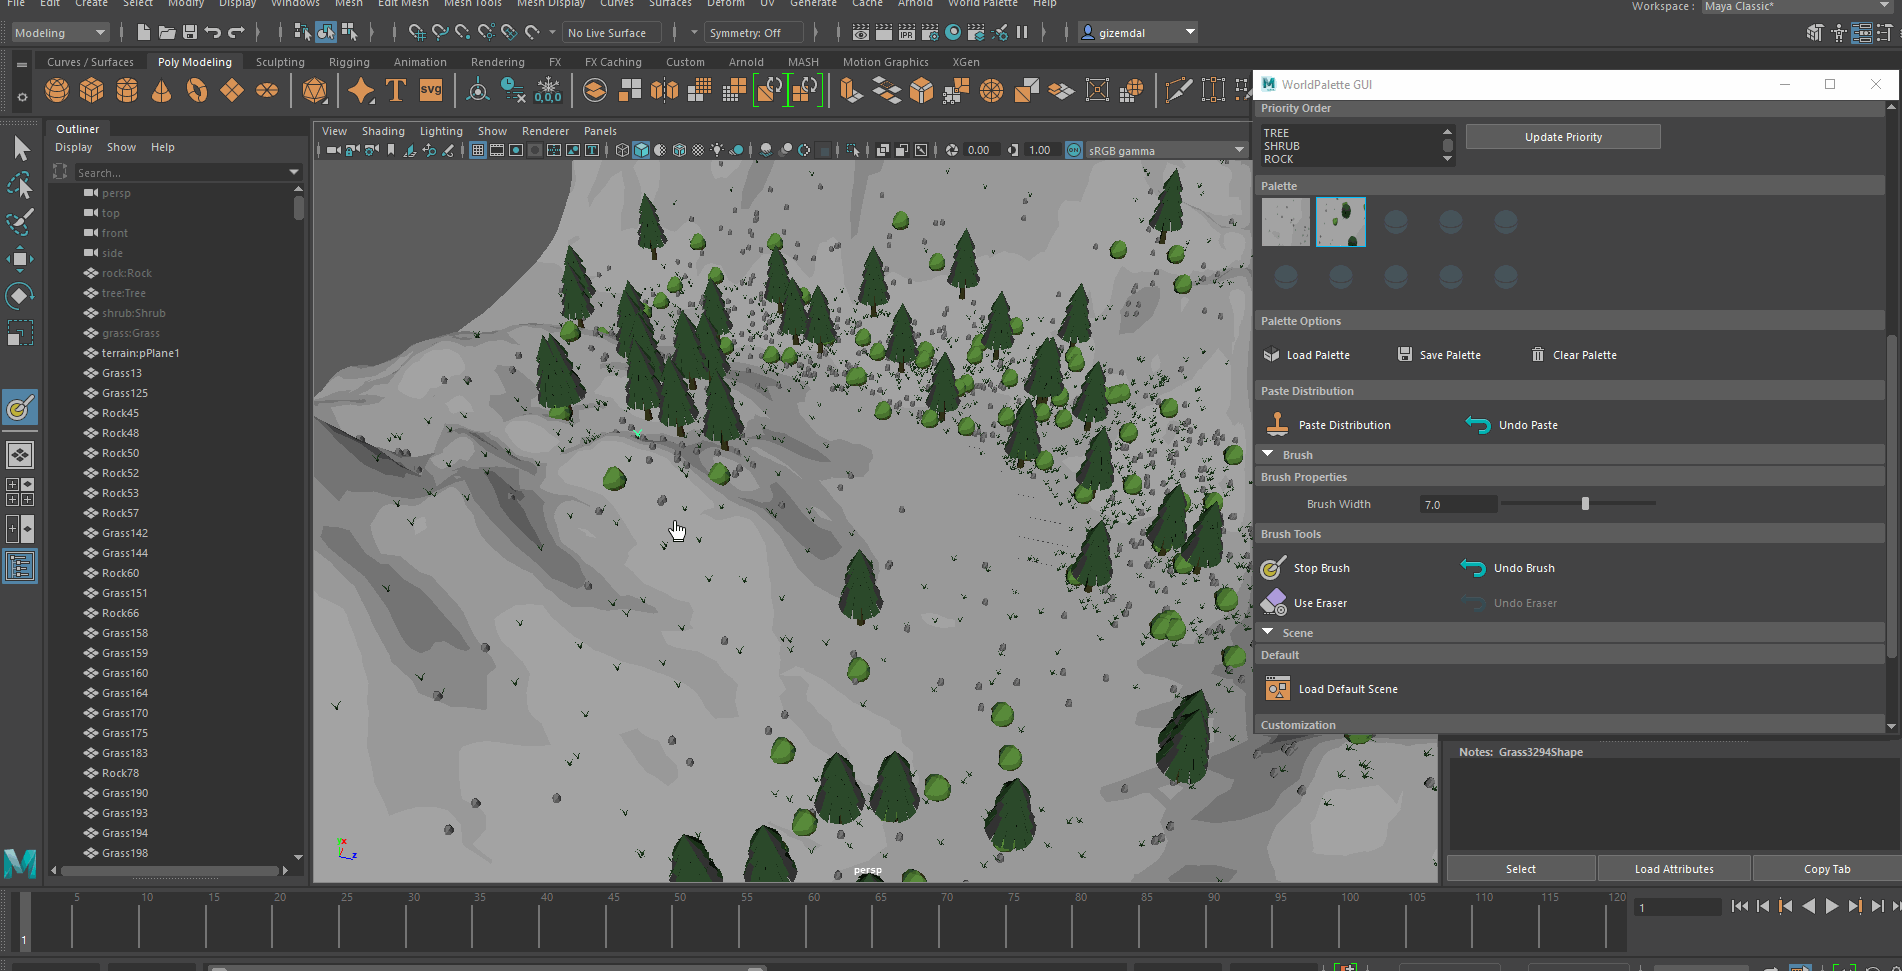1902x971 pixels.
Task: Collapse the Scene section
Action: point(1268,633)
